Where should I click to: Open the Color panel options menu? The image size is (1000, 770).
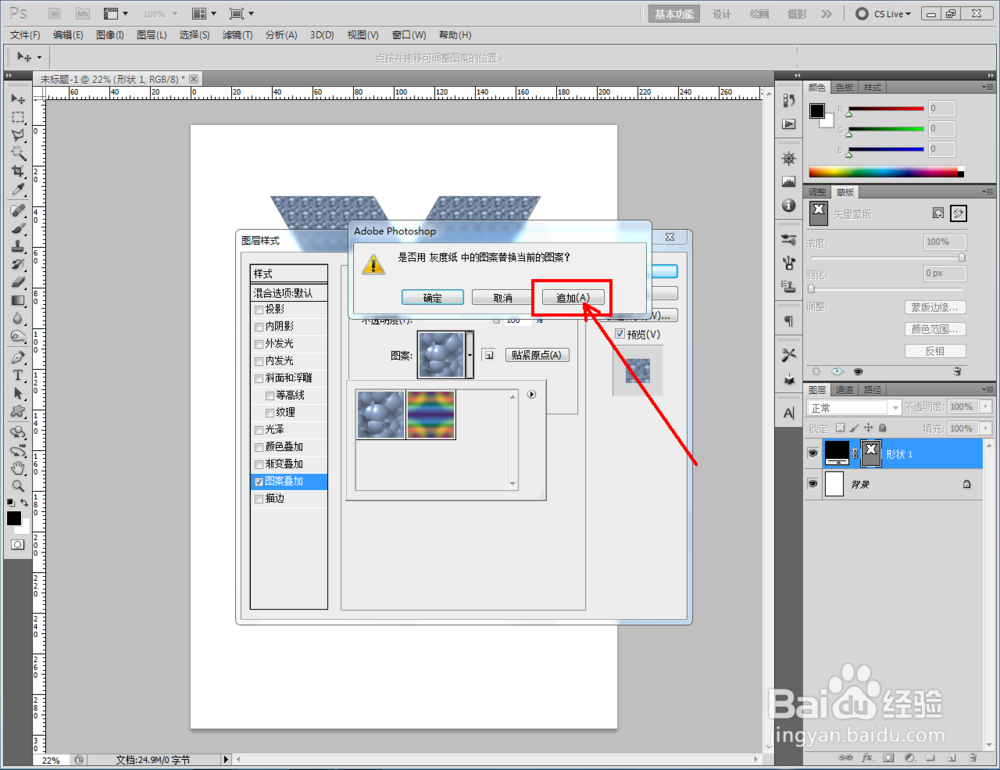point(987,87)
